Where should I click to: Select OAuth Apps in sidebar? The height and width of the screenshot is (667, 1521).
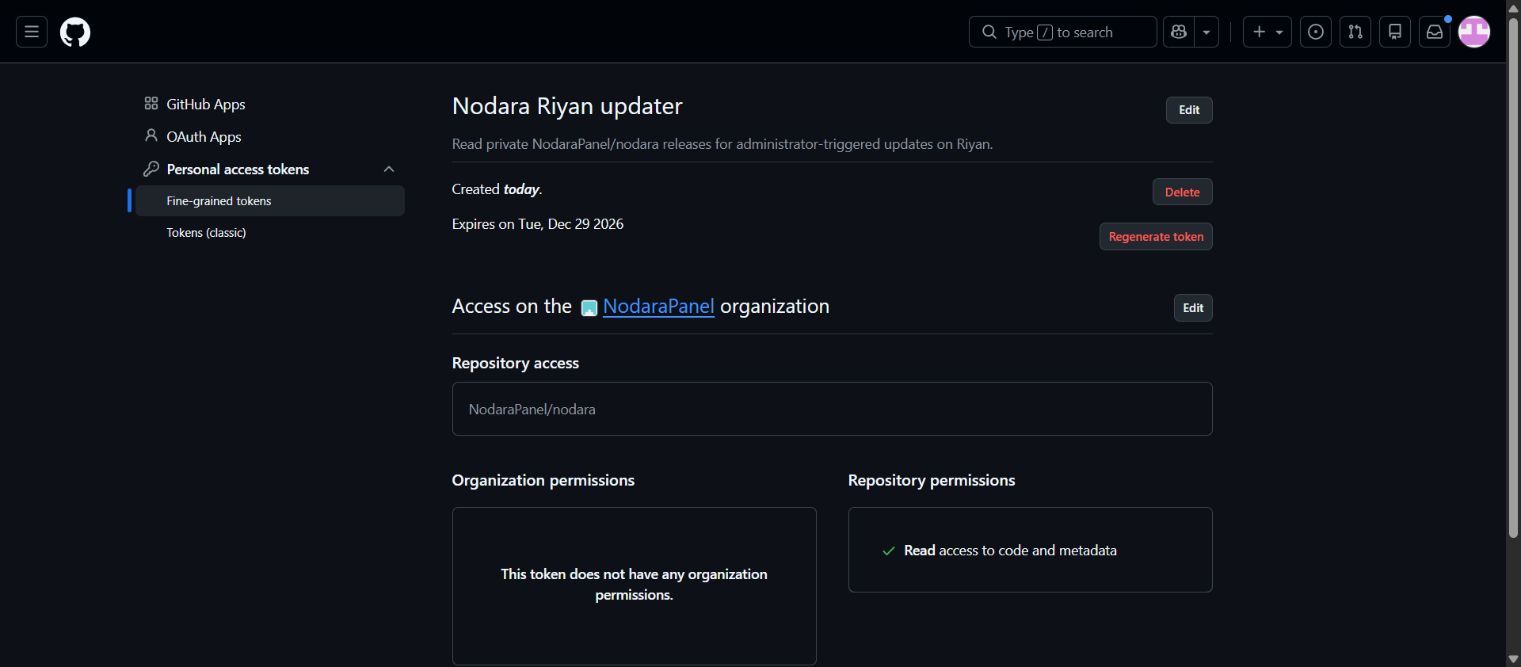click(x=270, y=136)
